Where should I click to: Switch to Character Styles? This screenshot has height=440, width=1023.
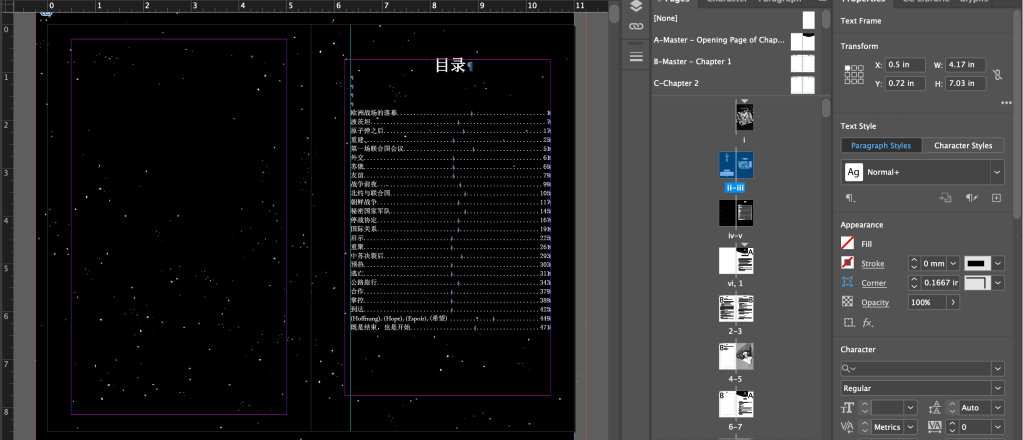(x=962, y=145)
